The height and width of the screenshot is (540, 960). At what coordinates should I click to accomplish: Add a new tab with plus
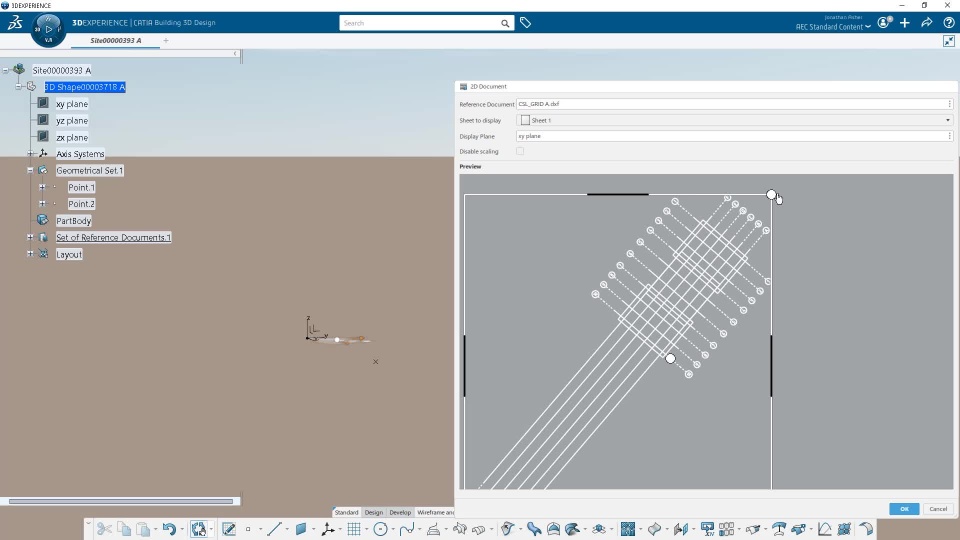pos(166,40)
